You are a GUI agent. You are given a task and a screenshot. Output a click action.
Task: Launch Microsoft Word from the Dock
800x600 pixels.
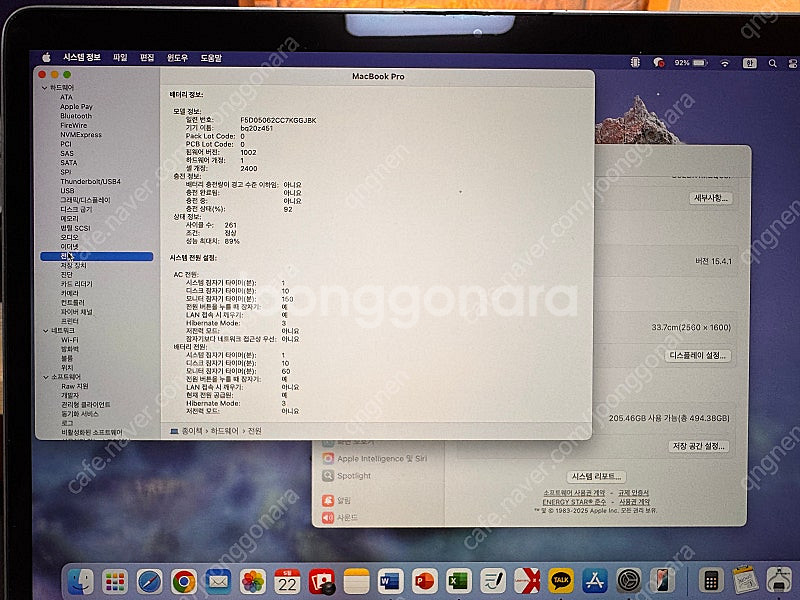tap(390, 581)
